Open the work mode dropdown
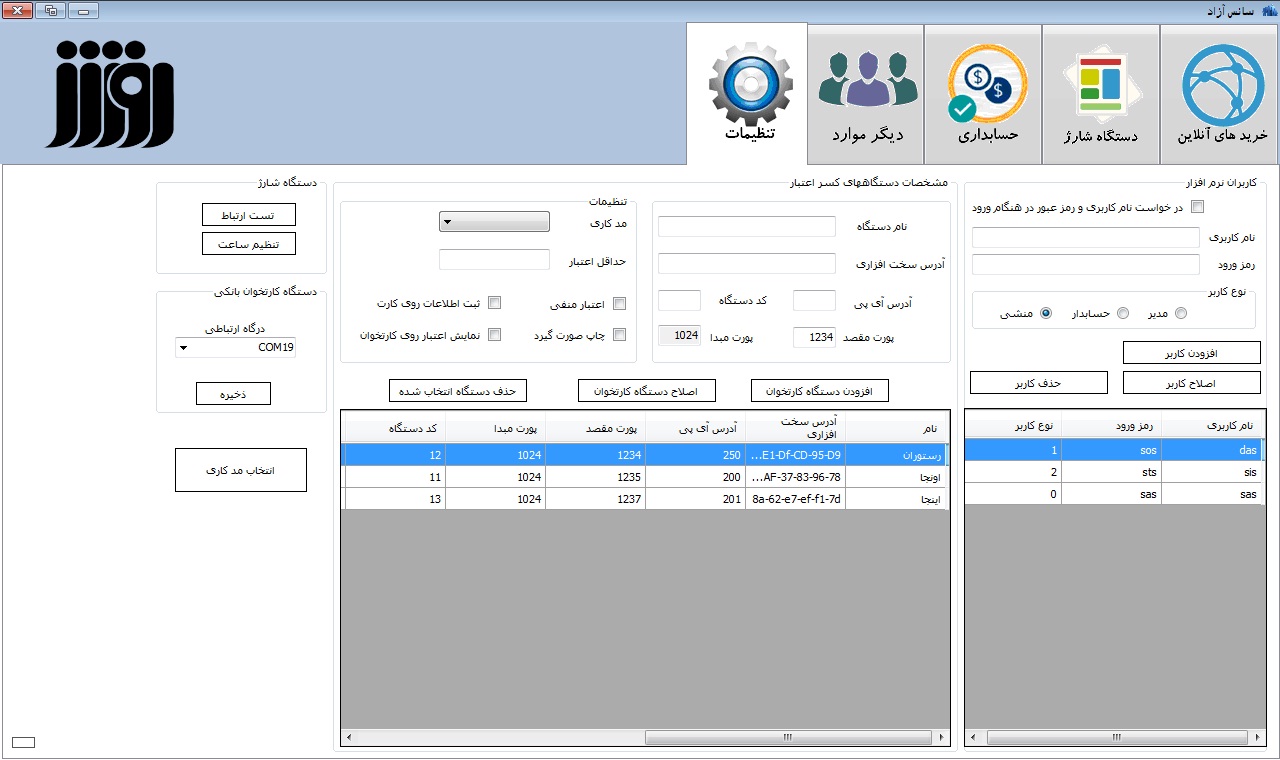The image size is (1280, 760). point(494,222)
